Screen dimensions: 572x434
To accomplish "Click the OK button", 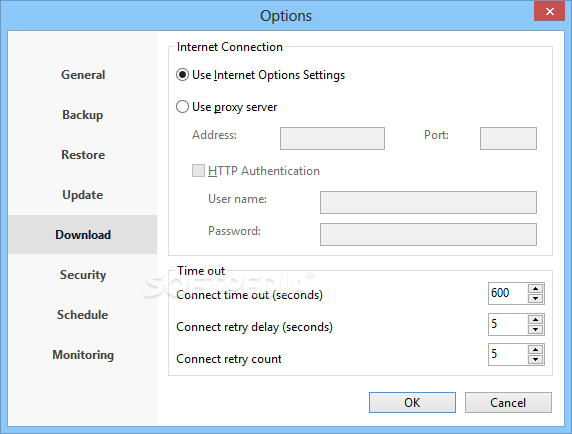I will coord(412,403).
